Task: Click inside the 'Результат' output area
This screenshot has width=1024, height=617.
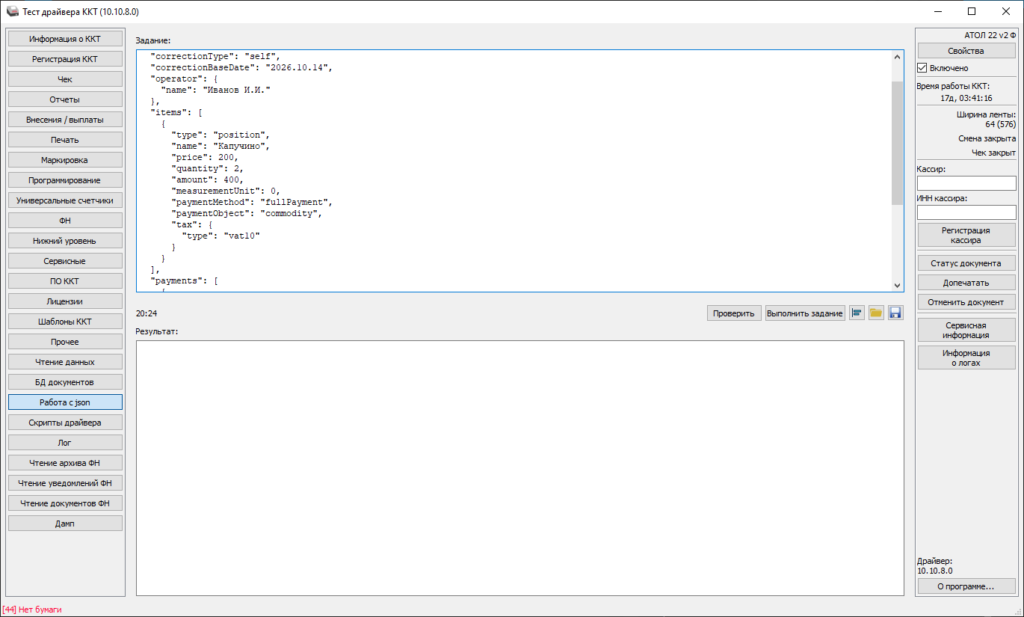Action: (520, 467)
